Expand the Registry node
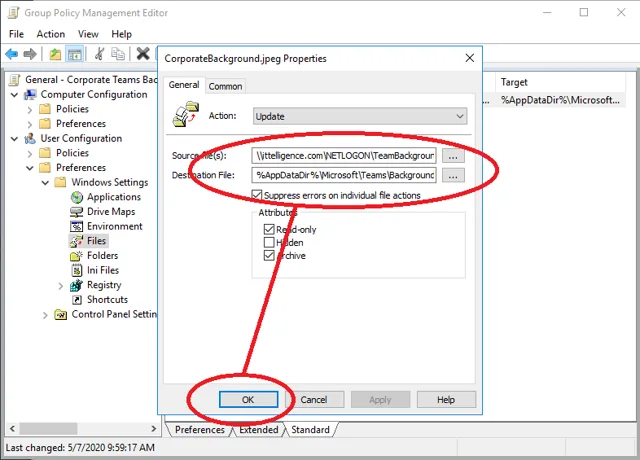This screenshot has width=640, height=460. (61, 286)
